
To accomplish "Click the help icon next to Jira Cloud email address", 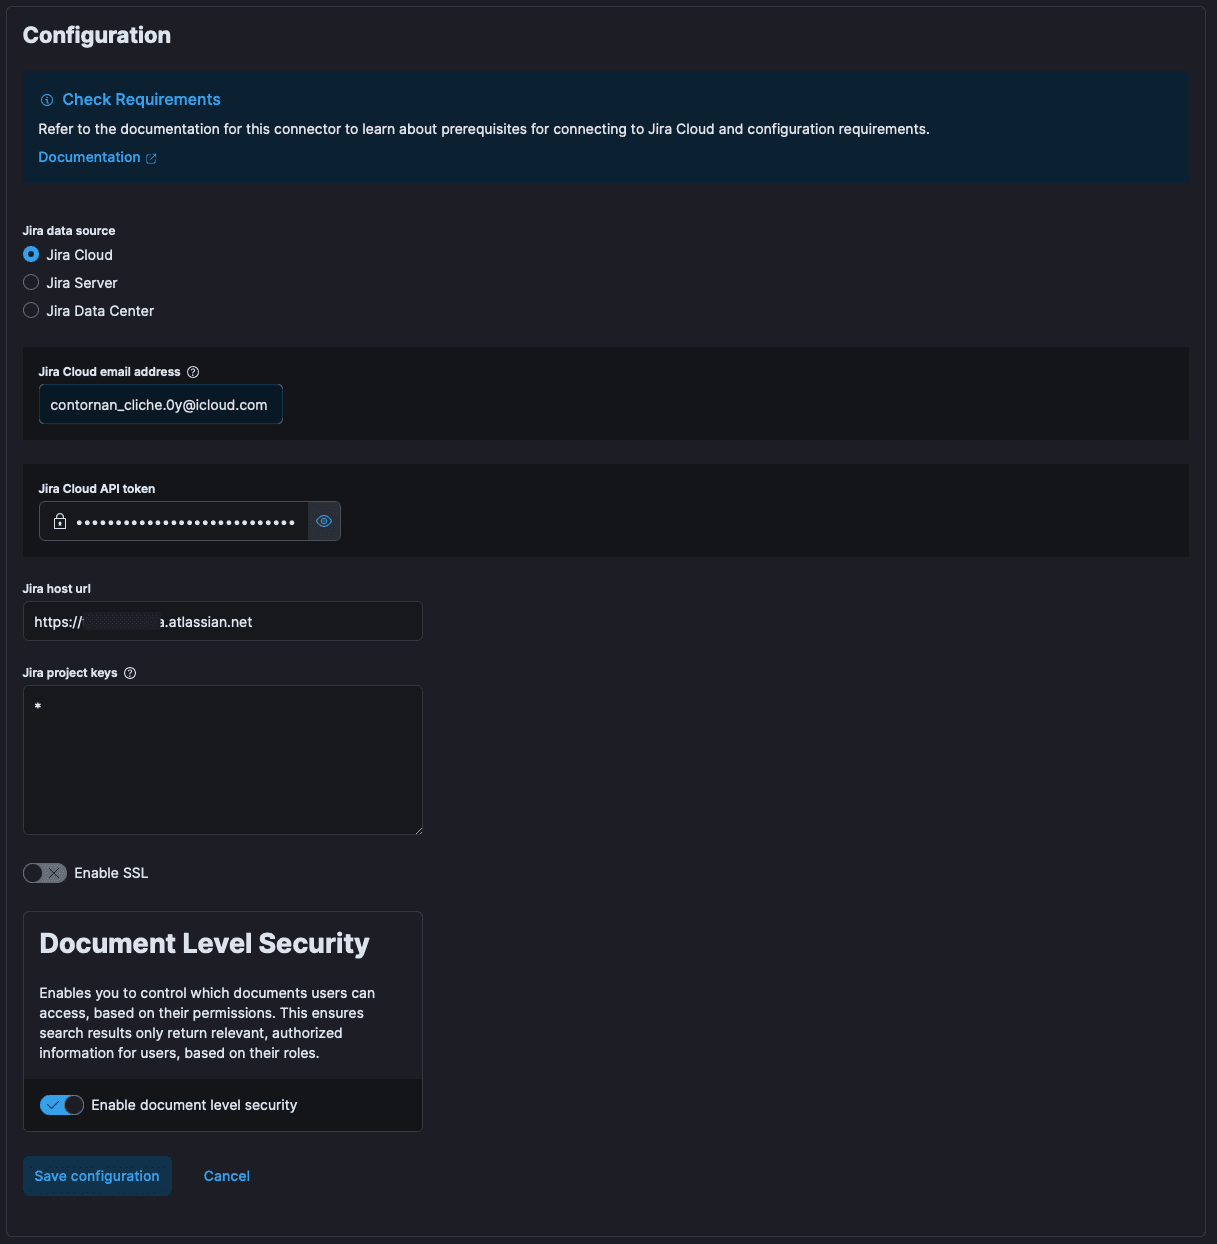I will click(192, 371).
